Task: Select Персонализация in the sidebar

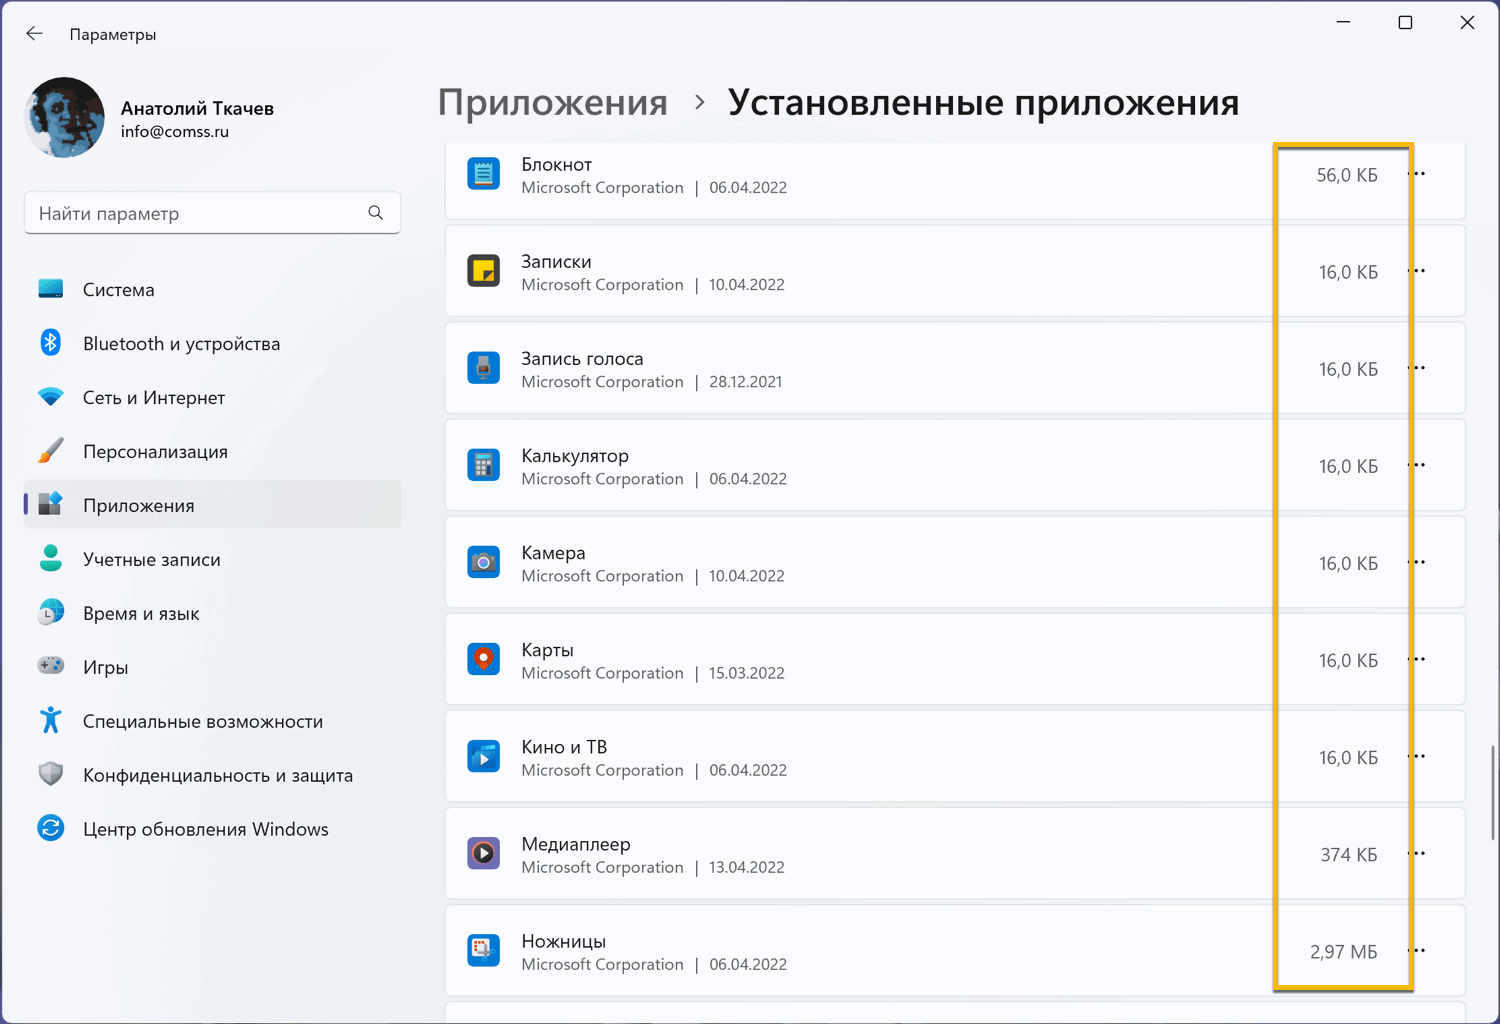Action: (212, 451)
